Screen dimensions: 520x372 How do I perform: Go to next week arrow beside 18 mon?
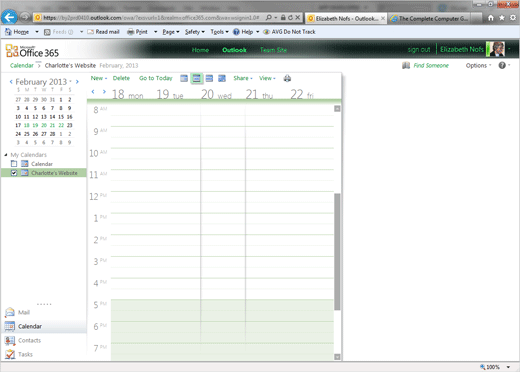click(x=104, y=92)
